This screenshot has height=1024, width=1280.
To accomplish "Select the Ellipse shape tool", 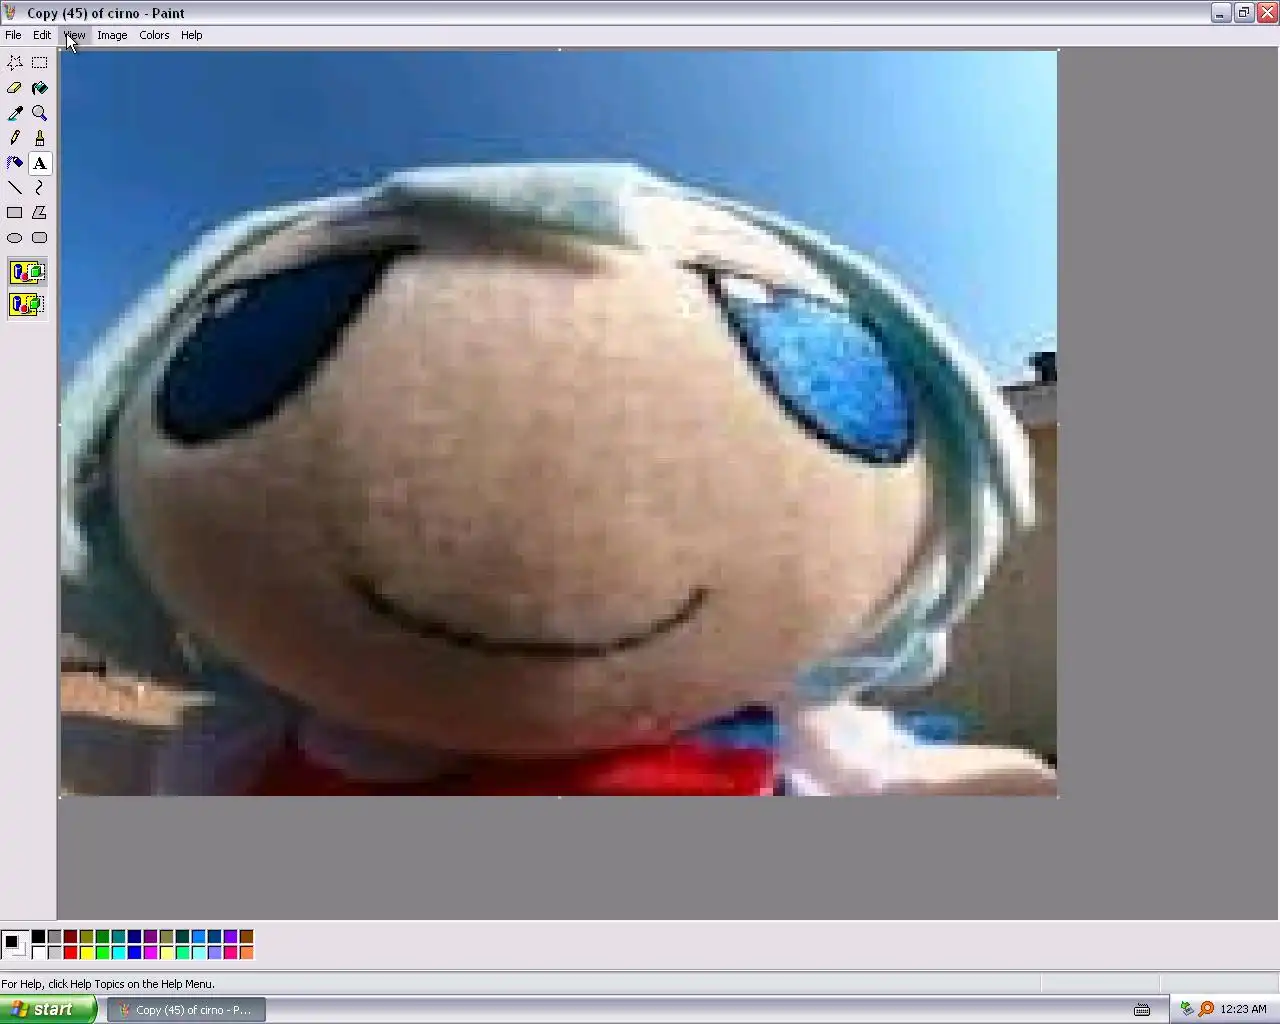I will tap(15, 238).
